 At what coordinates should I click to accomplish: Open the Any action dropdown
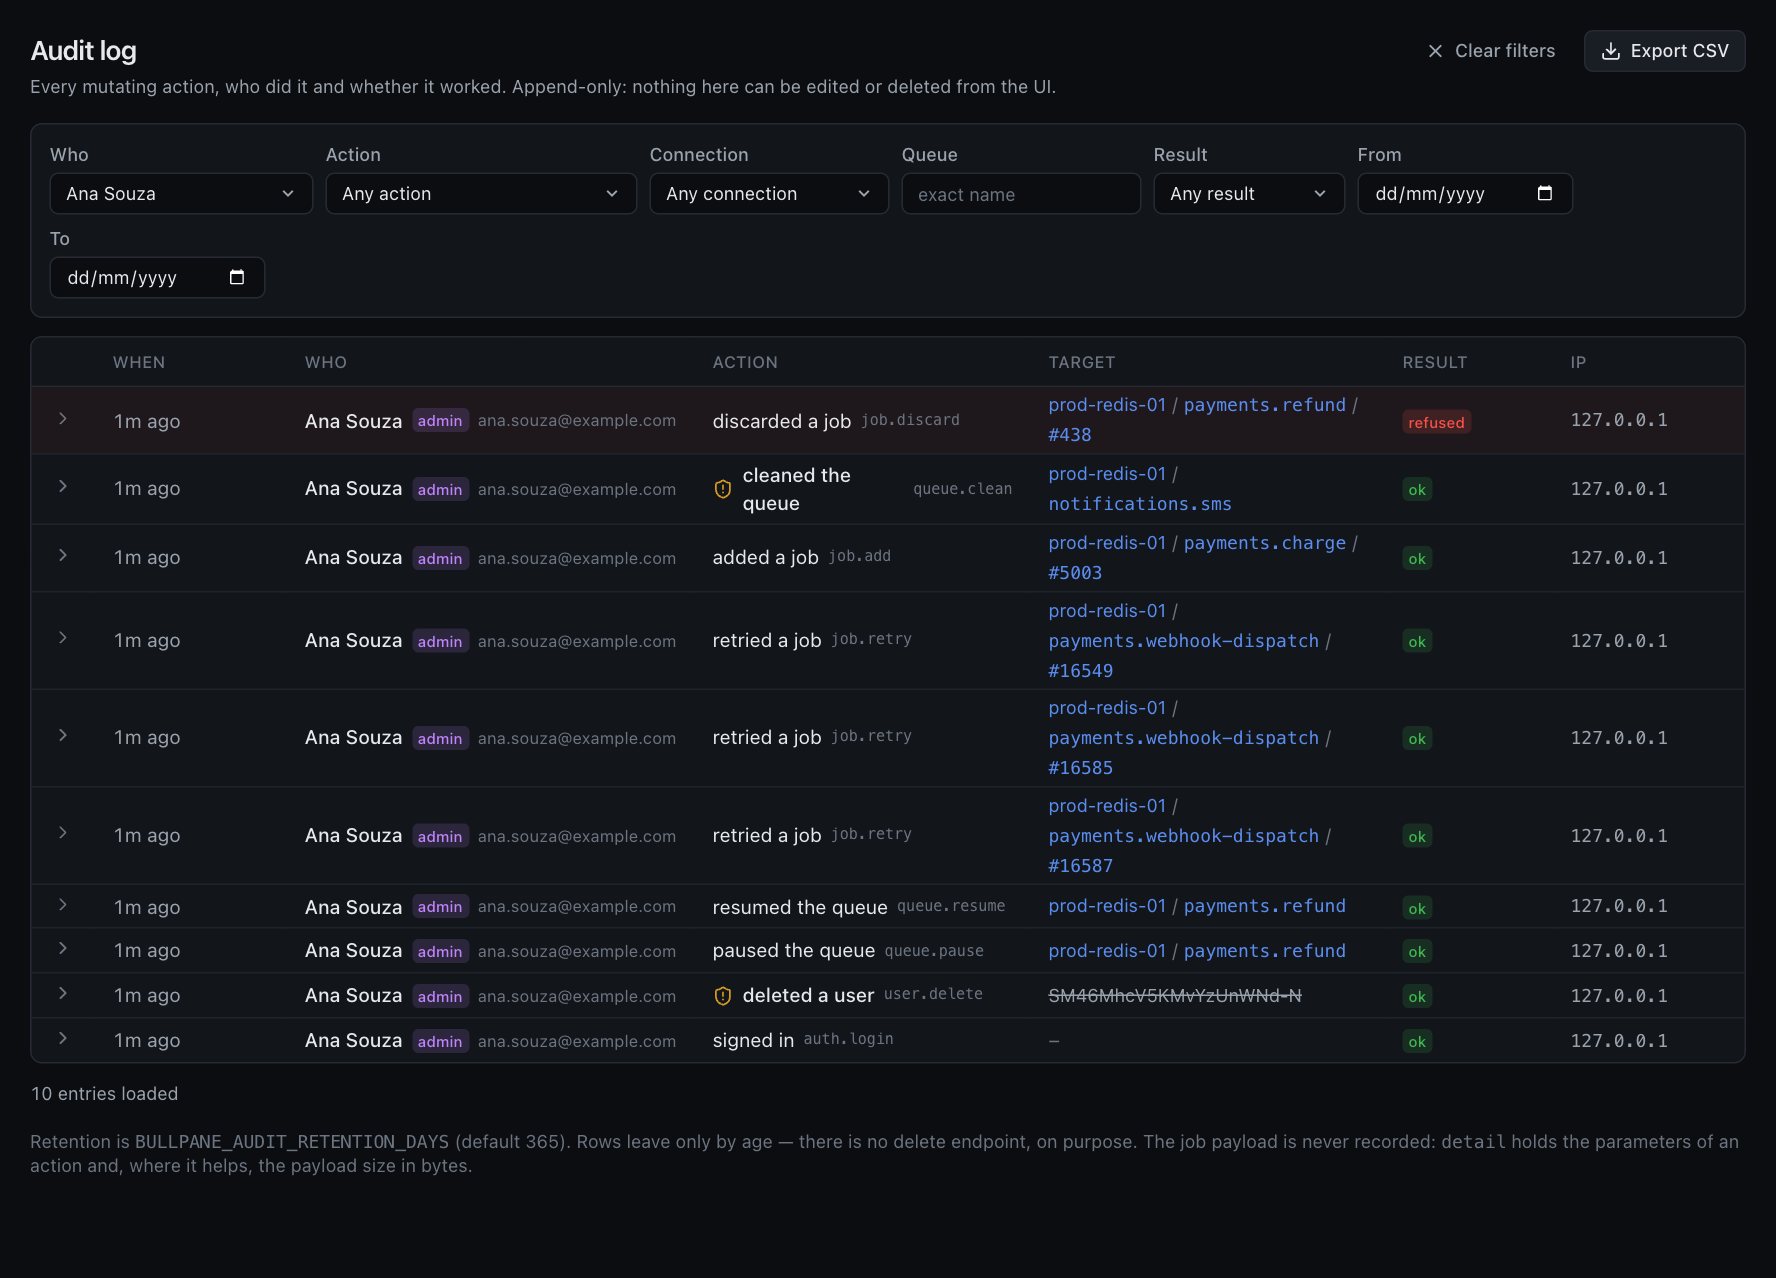coord(481,193)
